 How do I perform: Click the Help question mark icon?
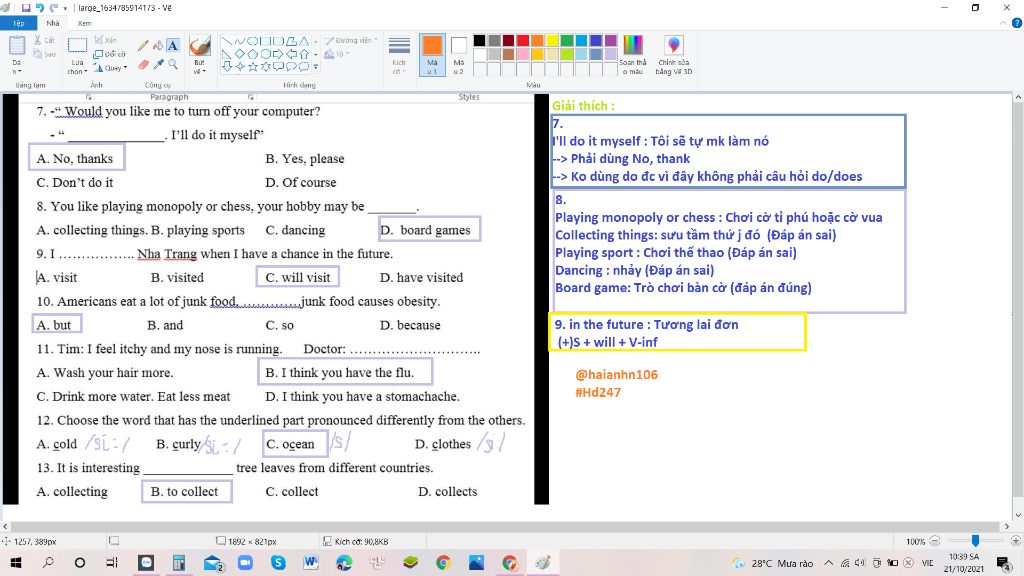coord(1016,23)
